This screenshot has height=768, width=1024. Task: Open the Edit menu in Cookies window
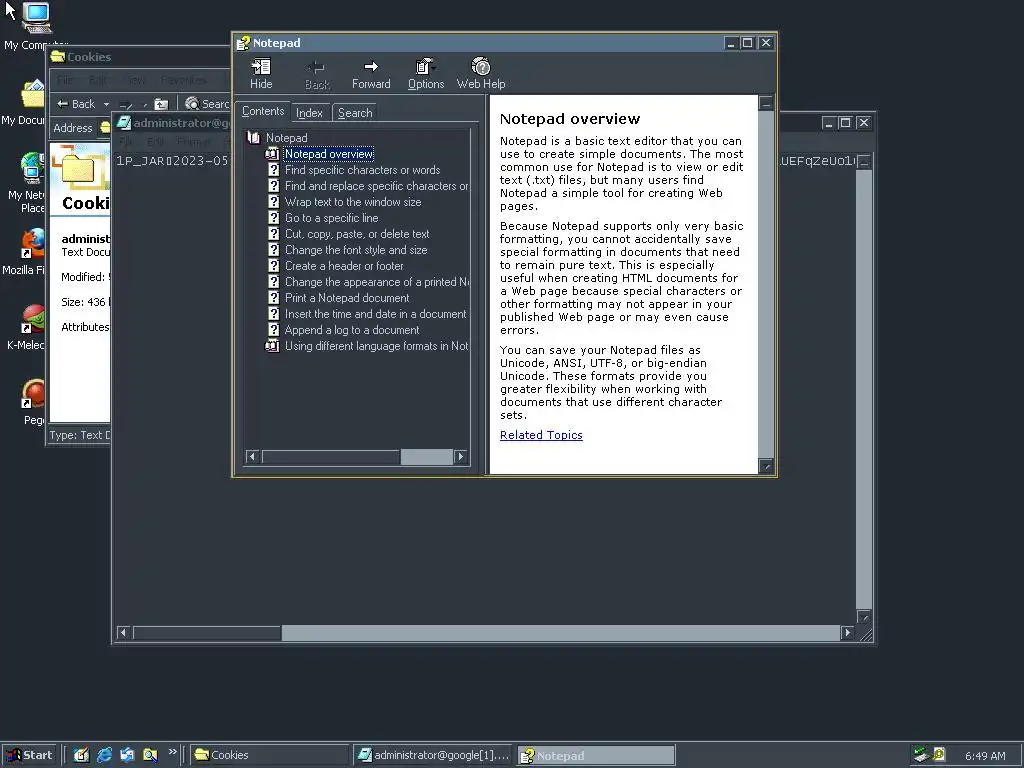coord(98,80)
